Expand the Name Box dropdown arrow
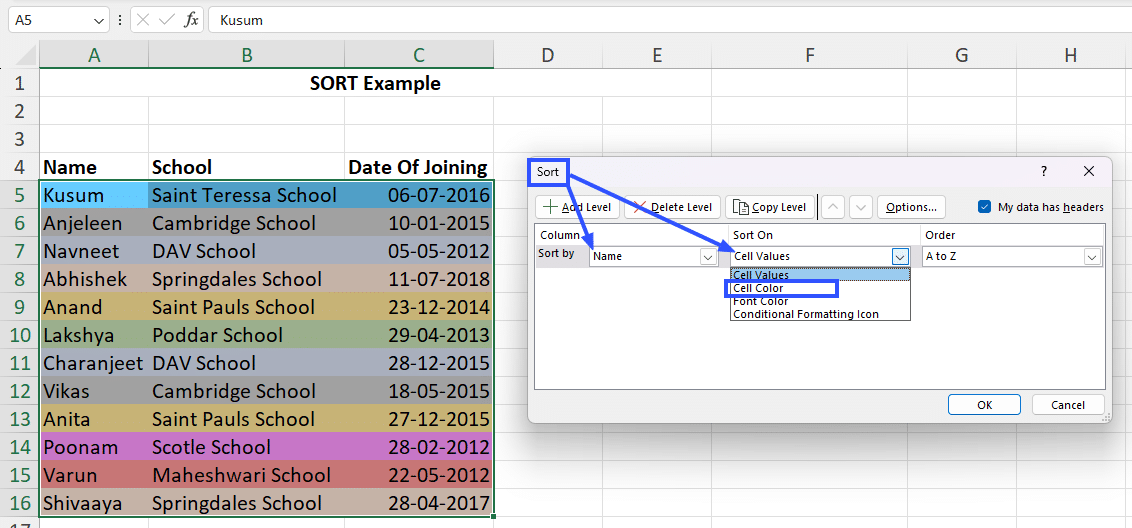 [x=99, y=21]
